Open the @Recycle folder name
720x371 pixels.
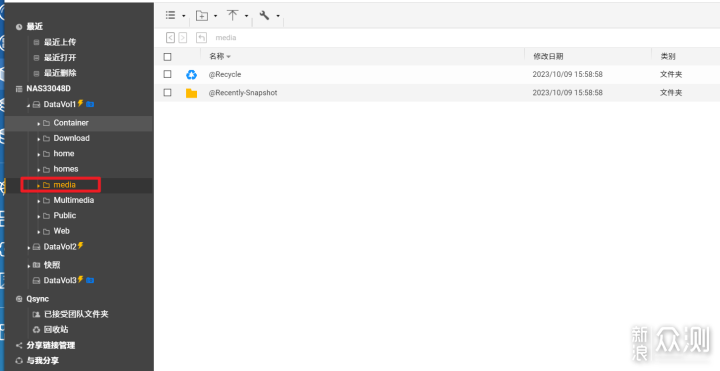(225, 74)
